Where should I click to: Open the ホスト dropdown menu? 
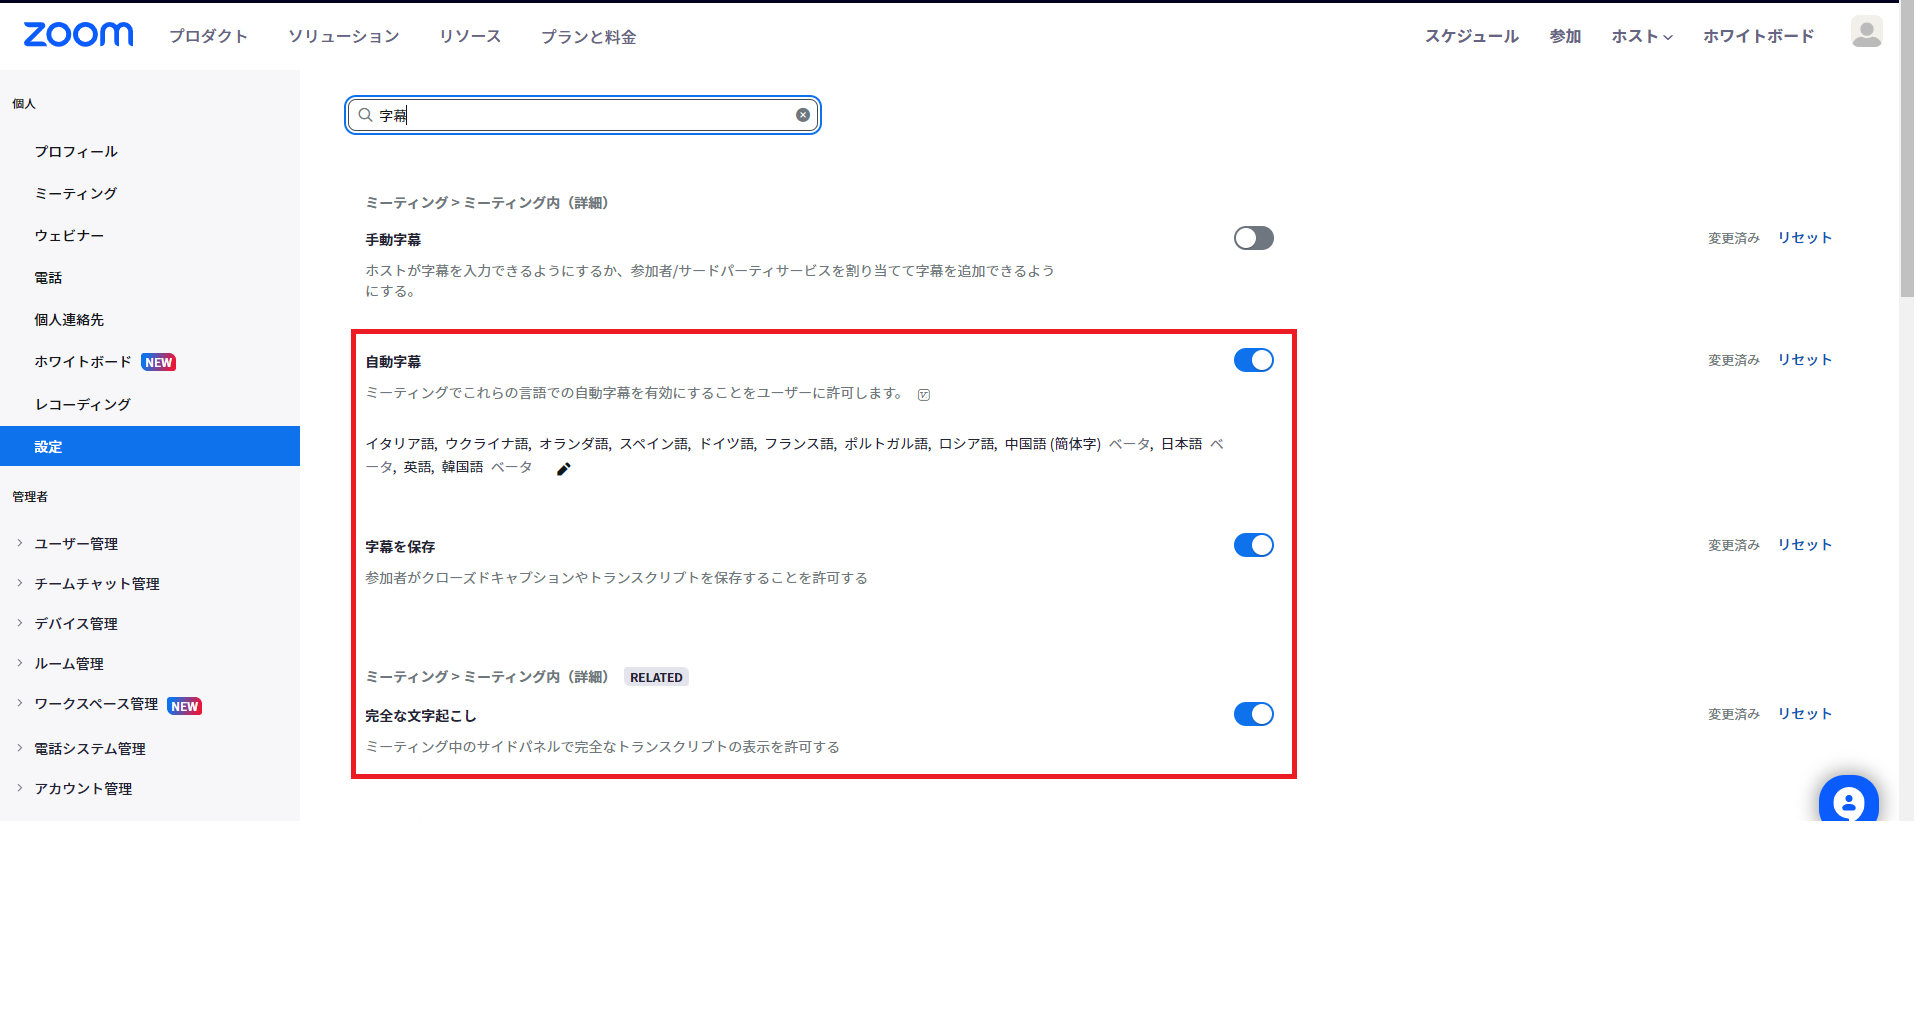1641,36
